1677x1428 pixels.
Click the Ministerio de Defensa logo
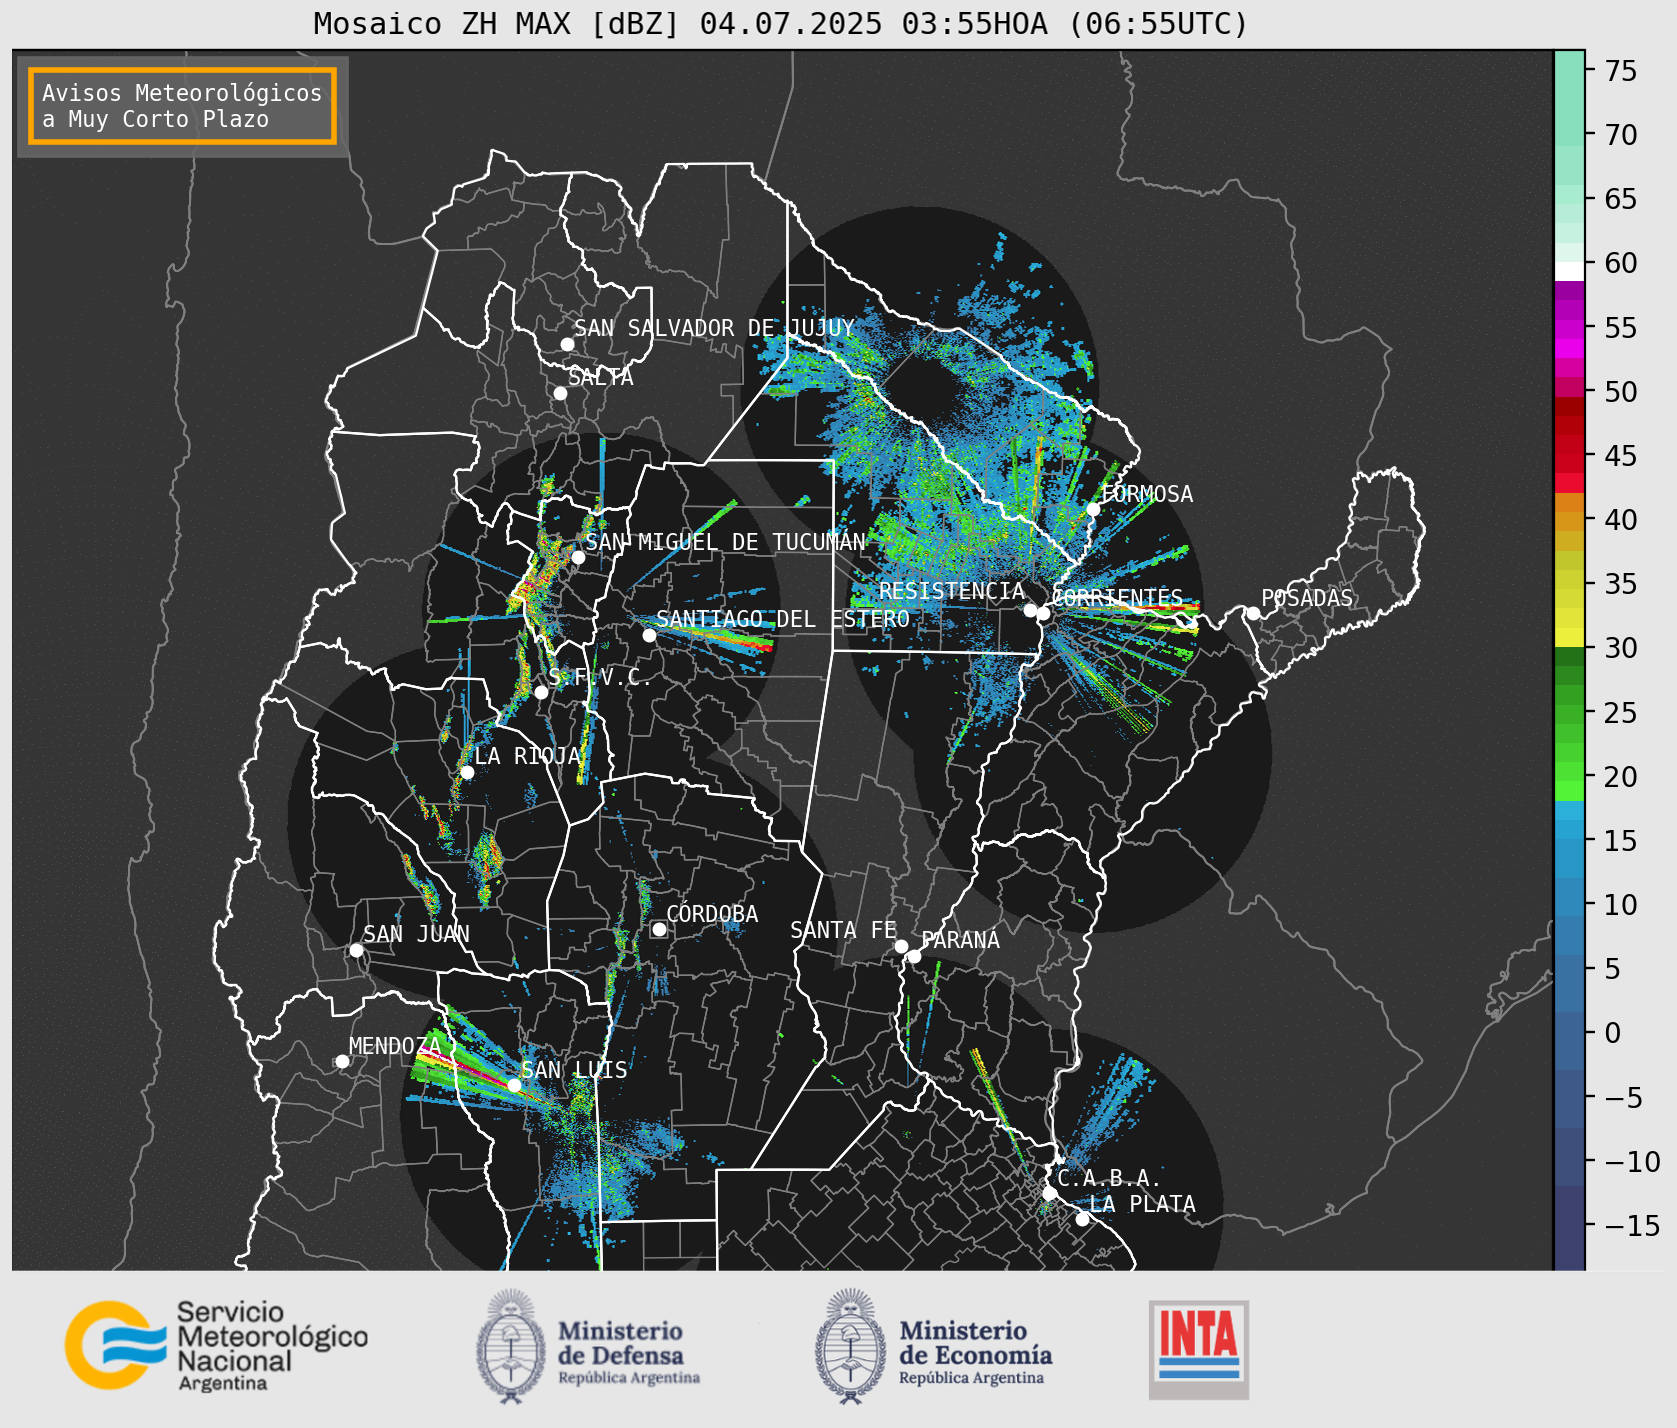click(x=589, y=1346)
